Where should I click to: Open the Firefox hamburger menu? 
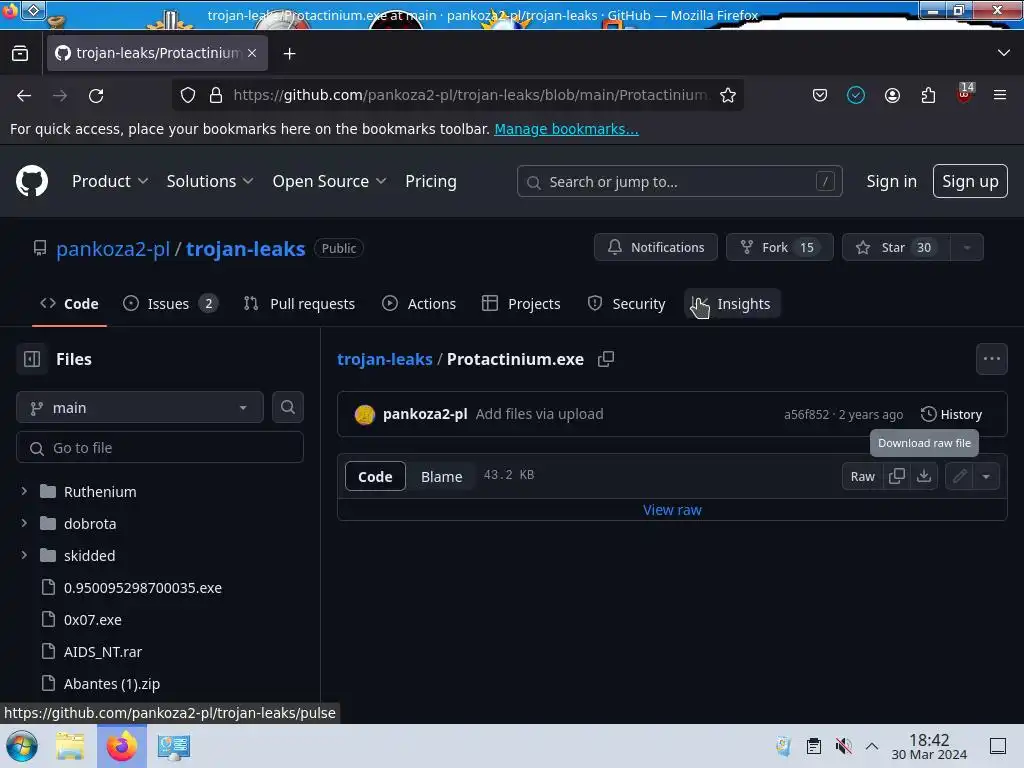[1000, 95]
